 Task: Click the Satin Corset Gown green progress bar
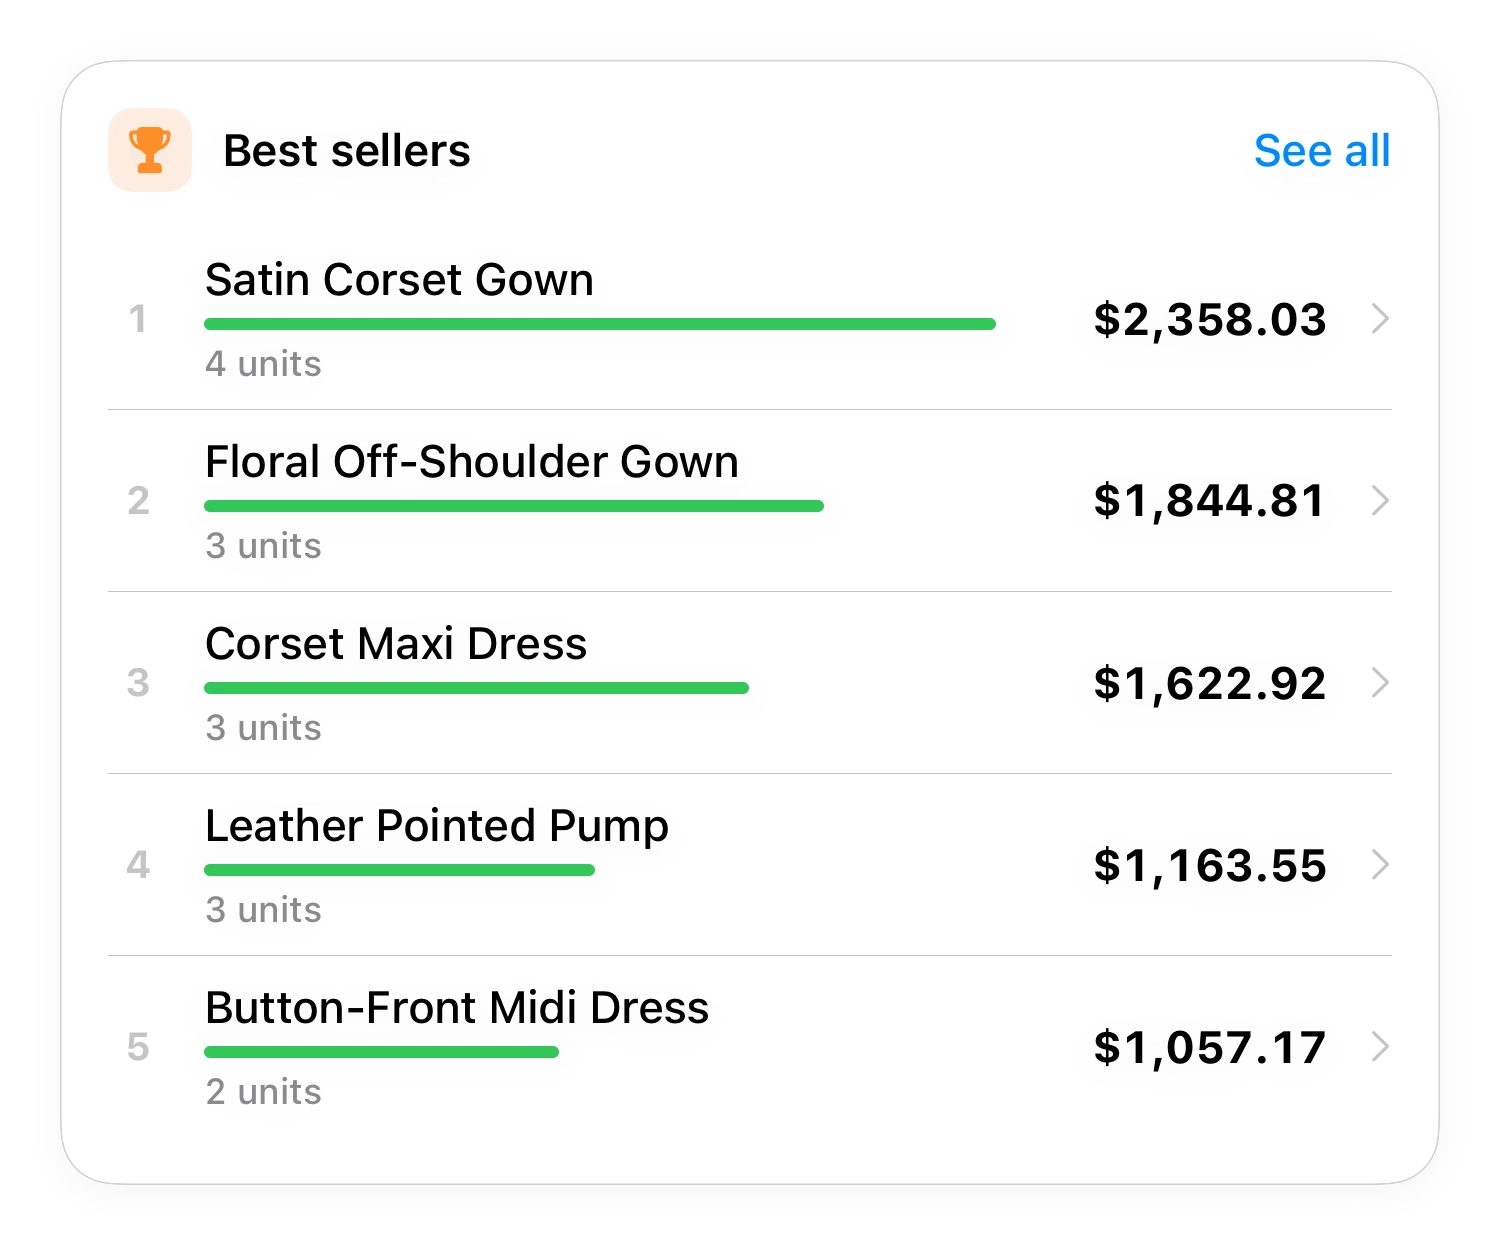600,324
